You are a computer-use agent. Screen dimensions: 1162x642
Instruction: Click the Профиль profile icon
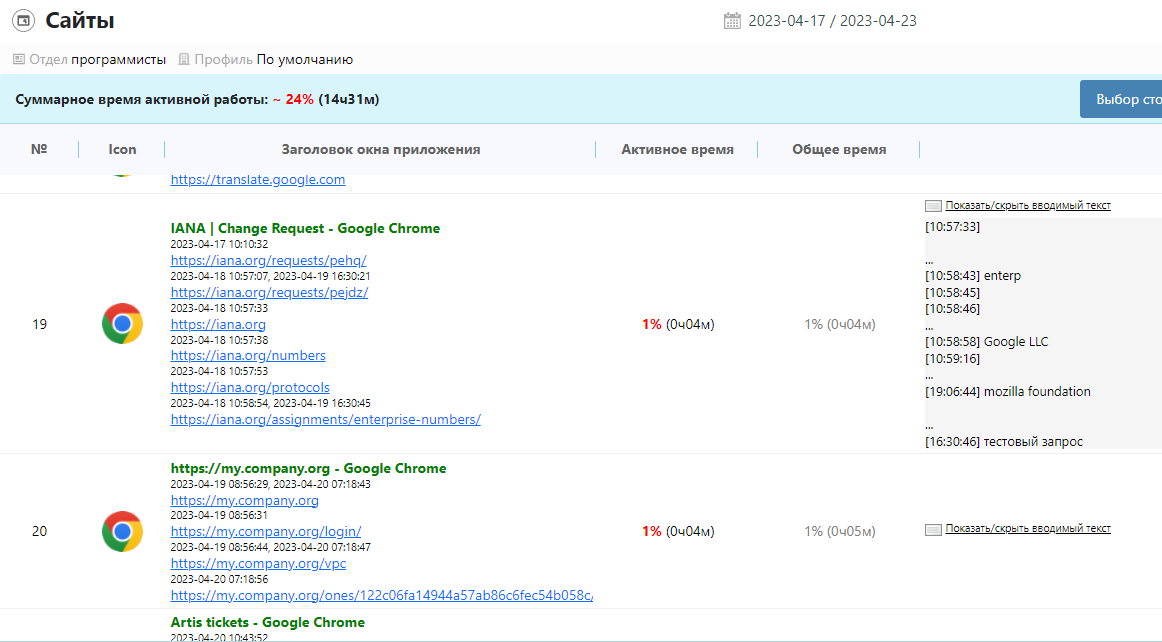[x=183, y=59]
